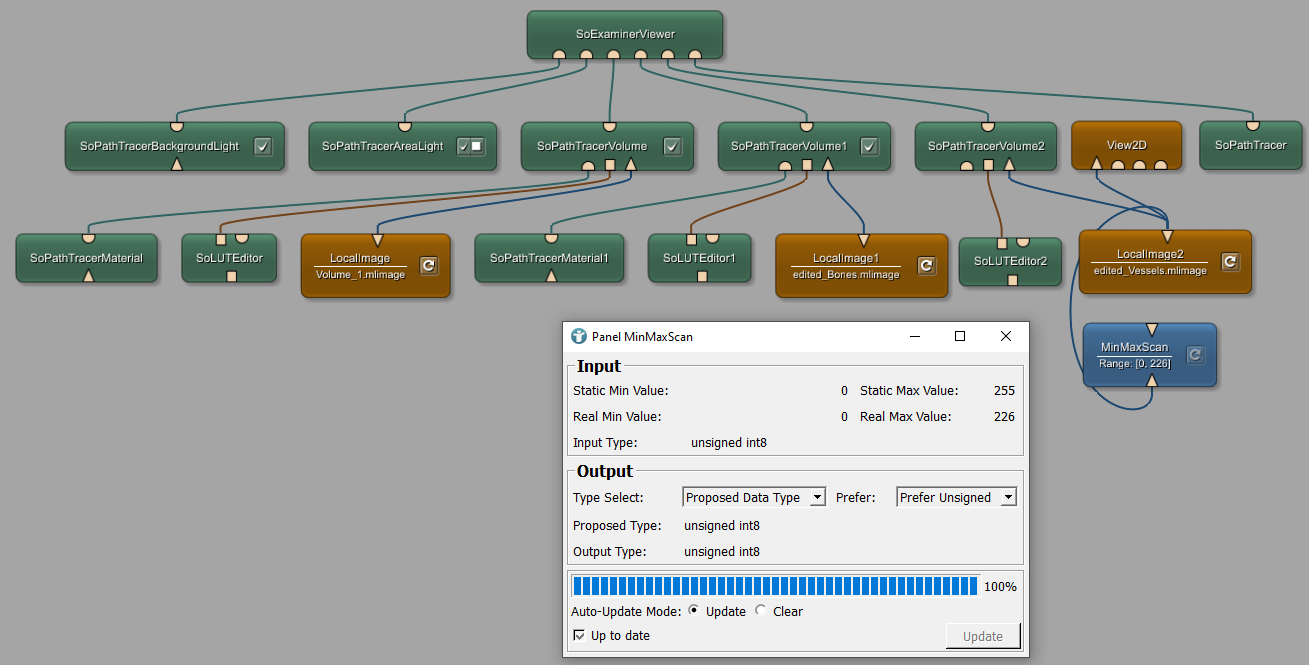Click the reload icon on LocalImage1 node
This screenshot has height=665, width=1309.
tap(926, 265)
